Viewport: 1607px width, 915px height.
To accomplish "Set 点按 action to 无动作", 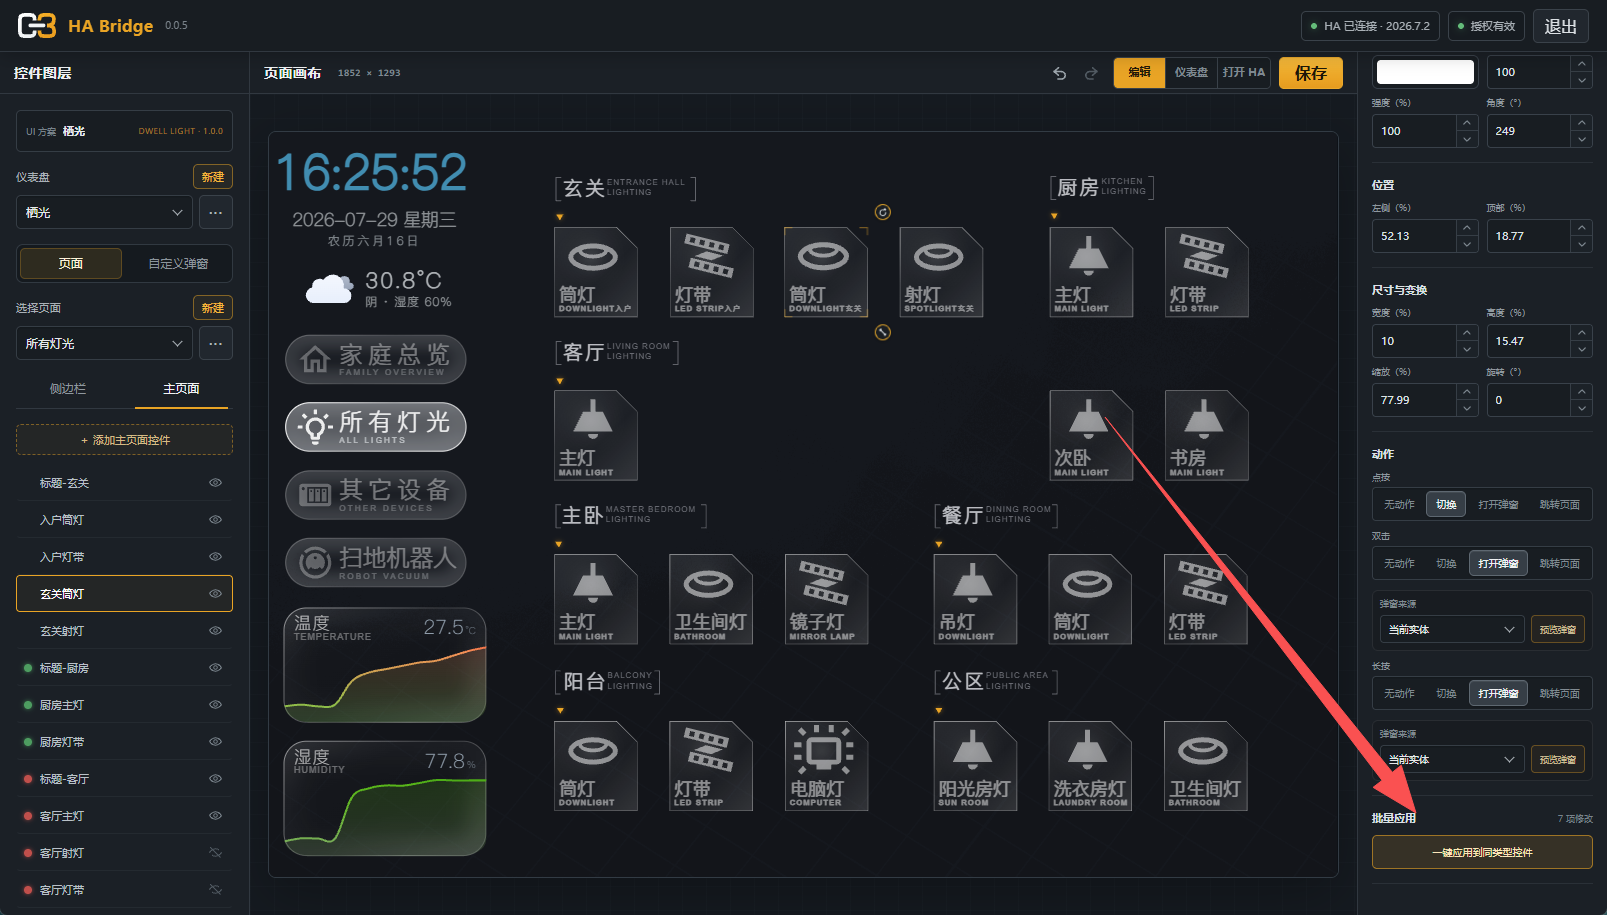I will [1399, 505].
